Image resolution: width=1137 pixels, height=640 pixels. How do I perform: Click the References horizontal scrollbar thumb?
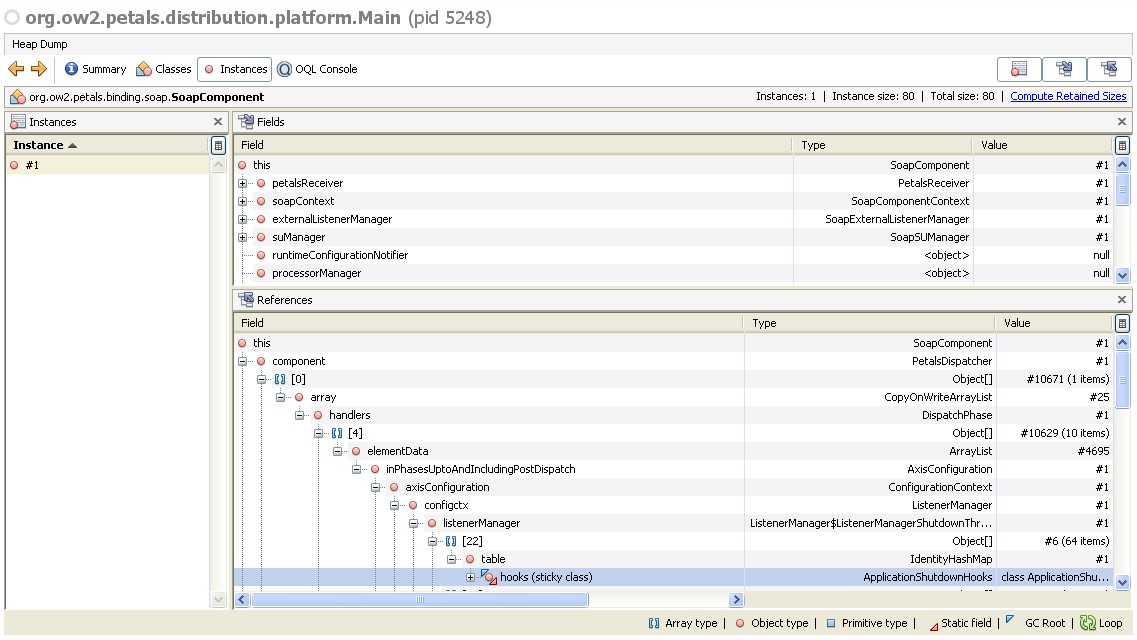pyautogui.click(x=419, y=600)
